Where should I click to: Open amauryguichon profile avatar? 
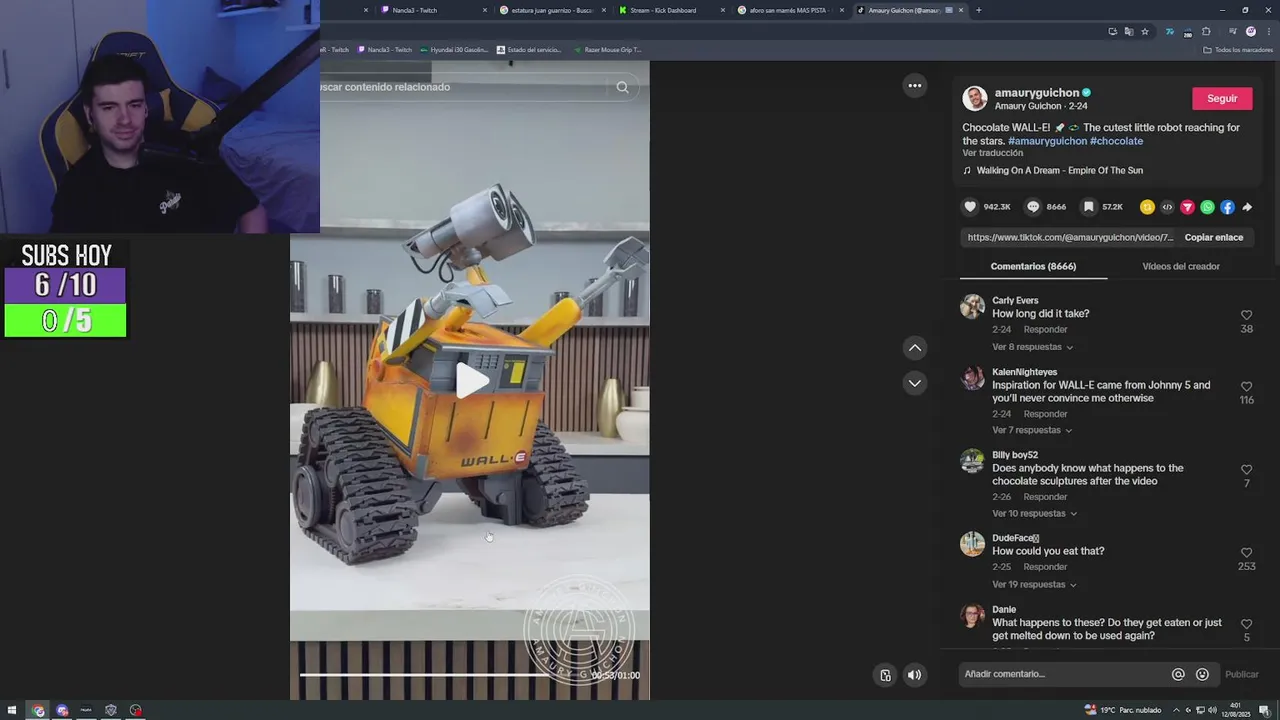(974, 98)
